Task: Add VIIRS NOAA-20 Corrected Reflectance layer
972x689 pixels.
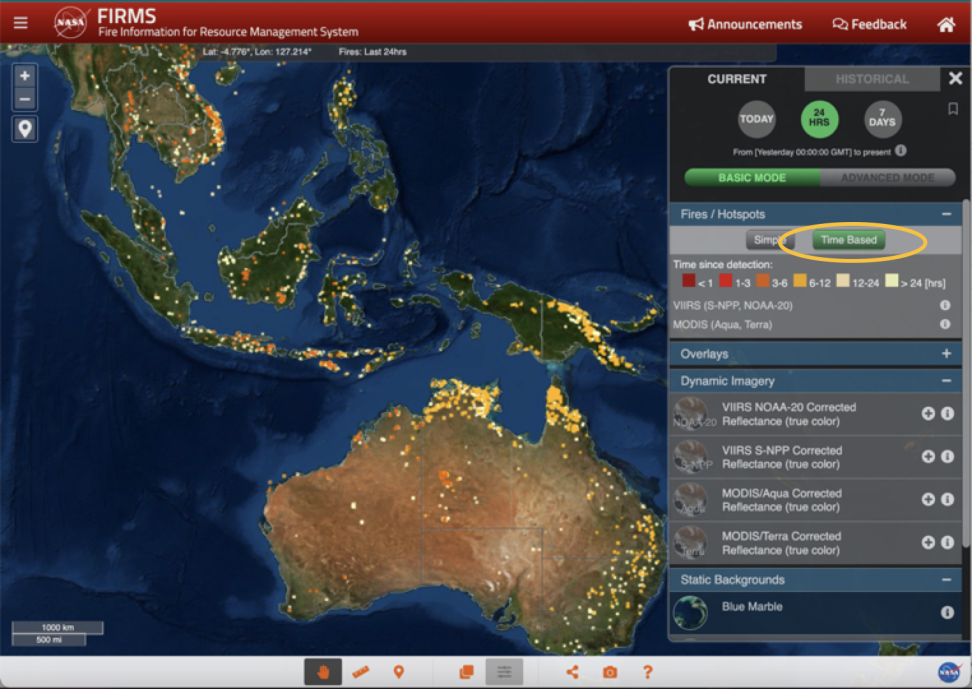Action: click(x=928, y=414)
